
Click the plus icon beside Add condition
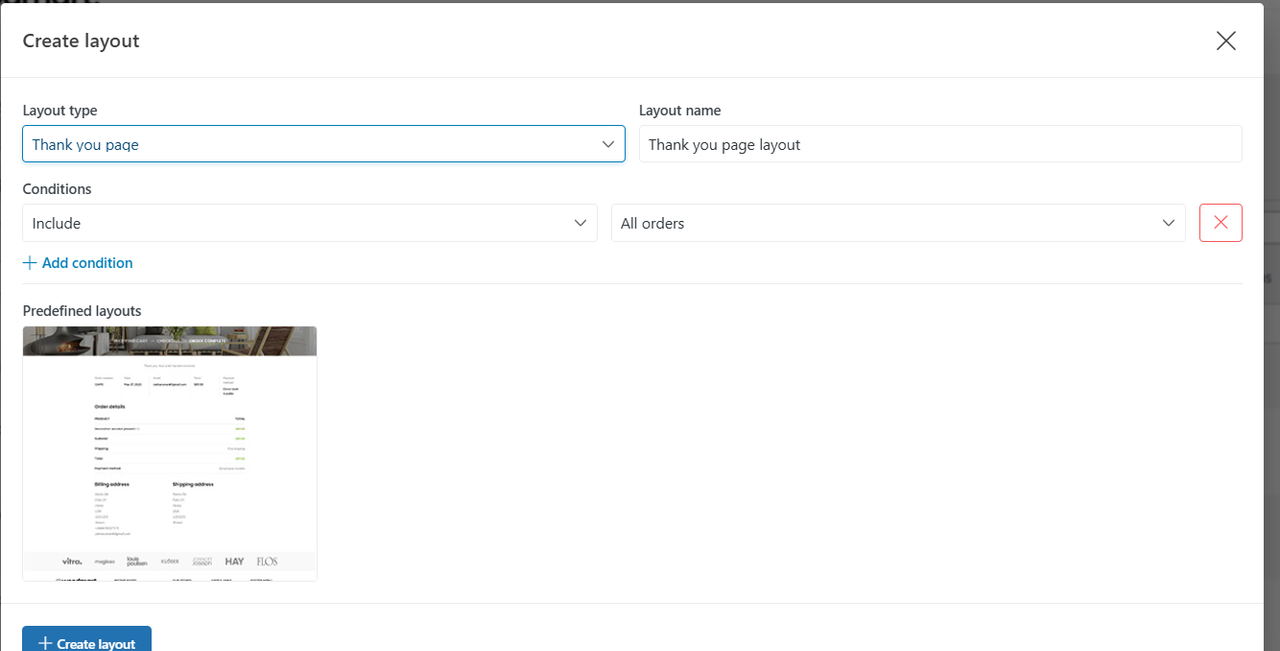pos(30,263)
